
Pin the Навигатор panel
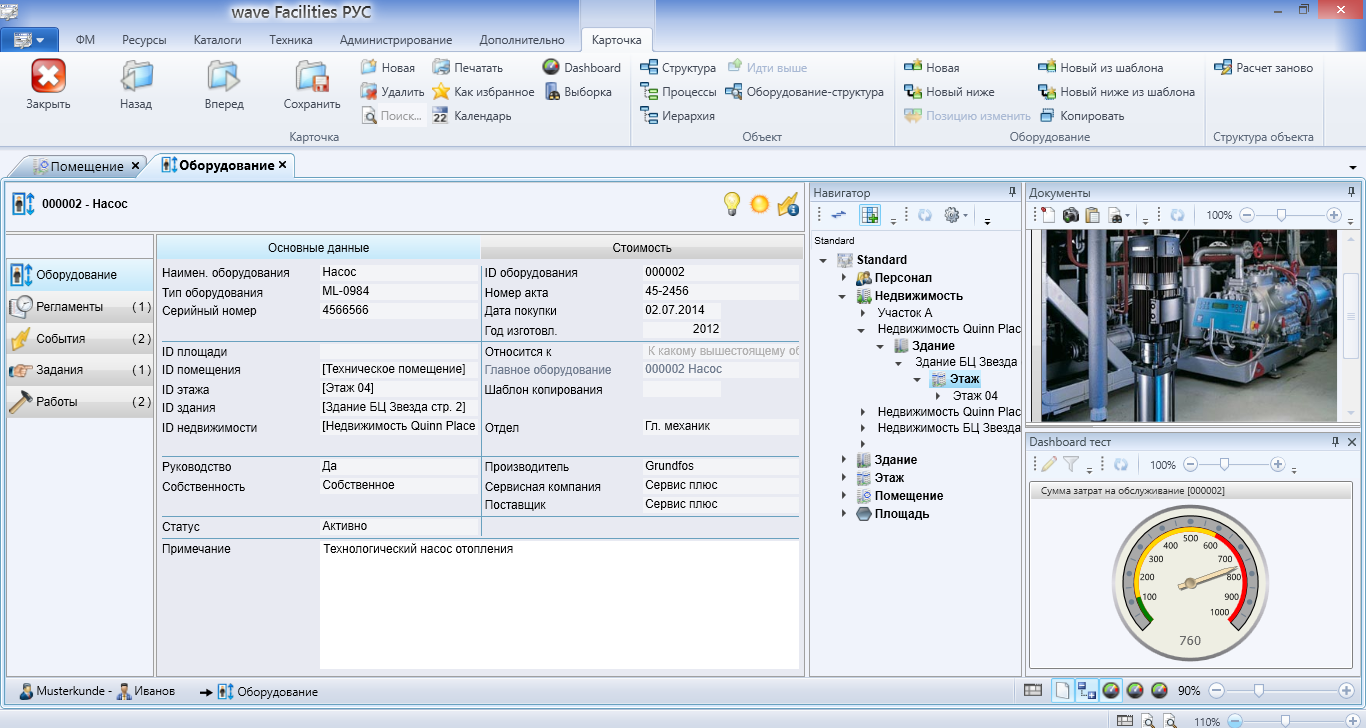1012,192
